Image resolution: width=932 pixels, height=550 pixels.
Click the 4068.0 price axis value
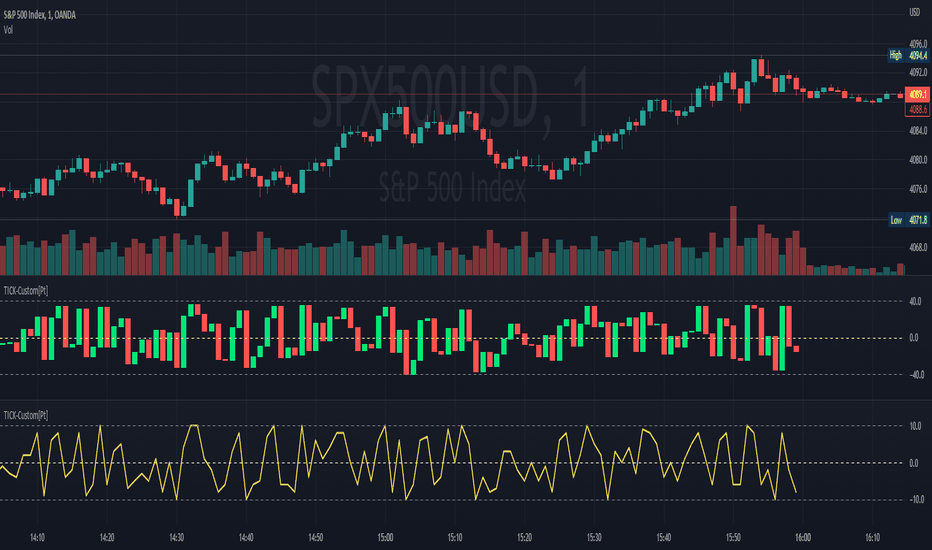[x=918, y=247]
